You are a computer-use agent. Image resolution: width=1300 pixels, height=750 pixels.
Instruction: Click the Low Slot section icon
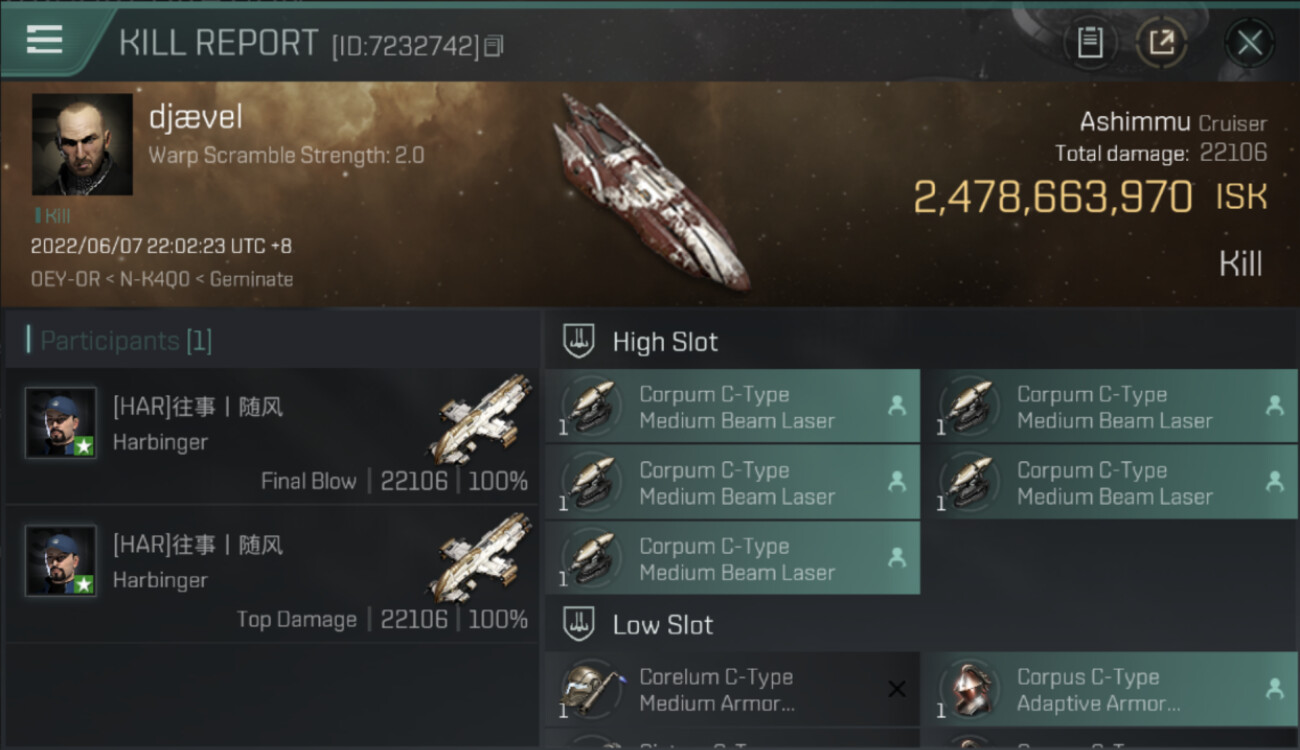pyautogui.click(x=580, y=625)
